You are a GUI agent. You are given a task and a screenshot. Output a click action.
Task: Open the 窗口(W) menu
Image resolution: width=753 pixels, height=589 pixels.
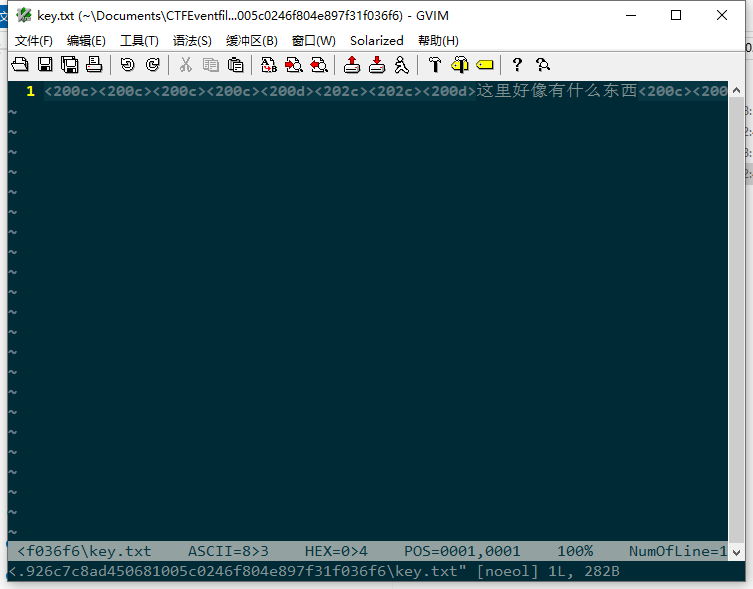314,41
